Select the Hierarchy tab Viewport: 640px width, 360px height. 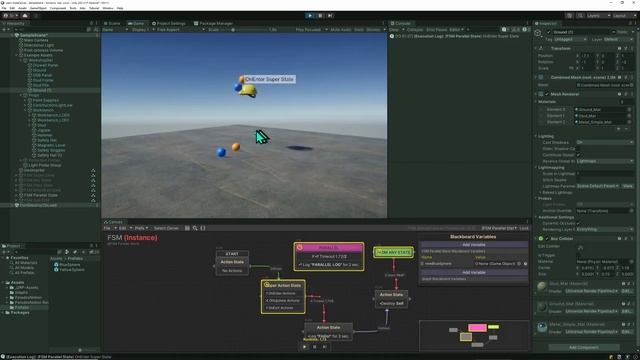point(14,23)
